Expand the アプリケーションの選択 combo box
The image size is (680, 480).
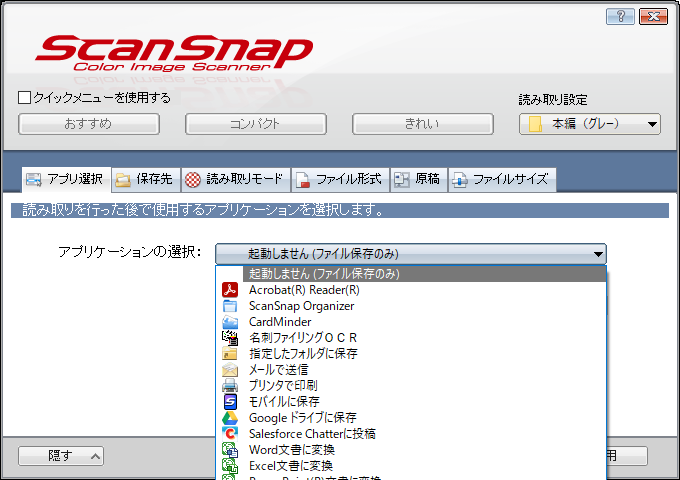(411, 254)
